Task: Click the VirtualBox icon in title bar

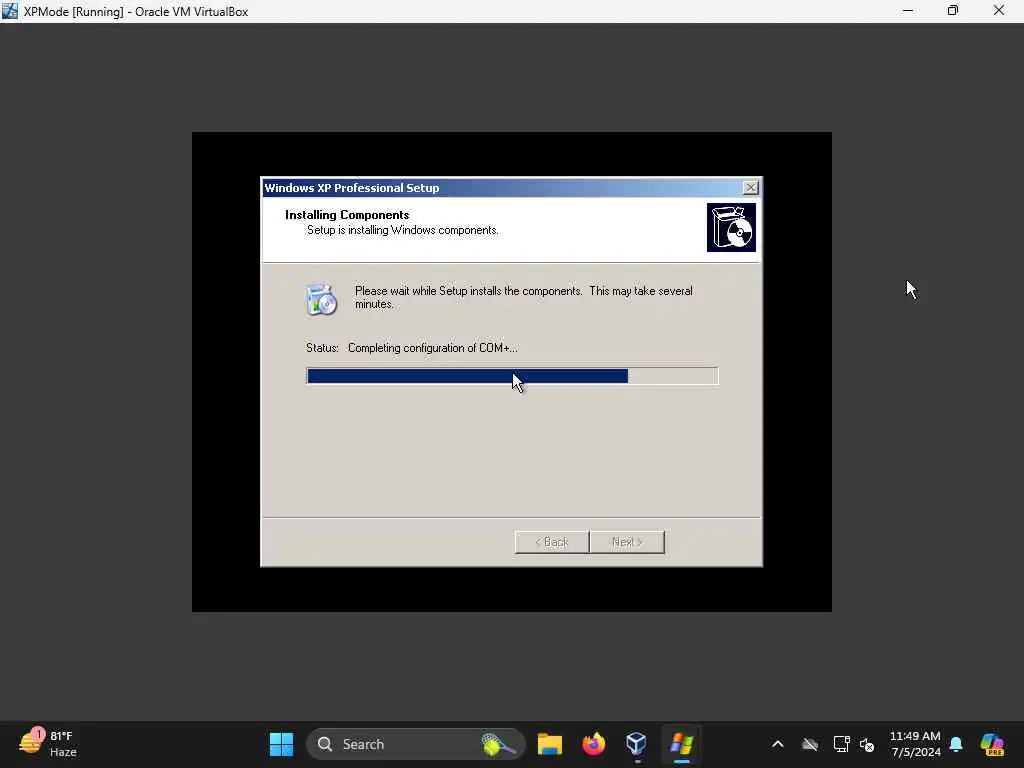Action: point(10,11)
